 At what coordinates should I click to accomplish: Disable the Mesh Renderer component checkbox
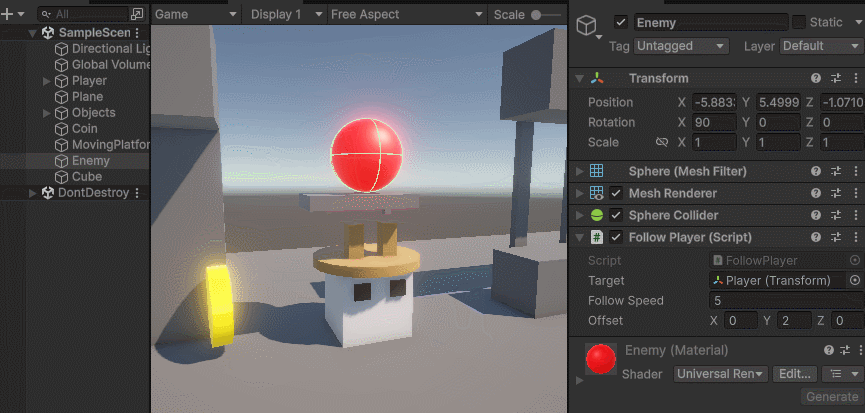pyautogui.click(x=616, y=194)
